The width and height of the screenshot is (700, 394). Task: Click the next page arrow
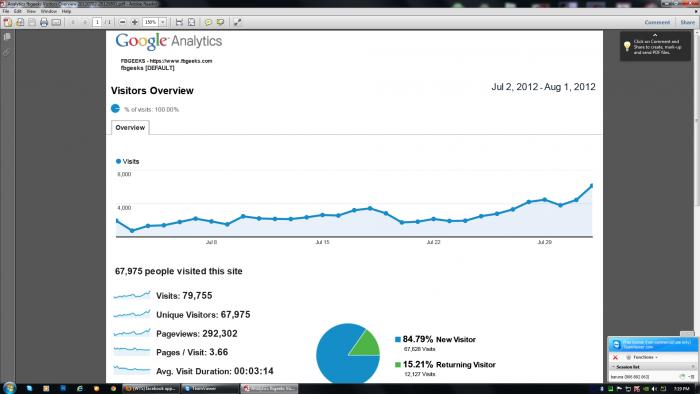[x=84, y=22]
